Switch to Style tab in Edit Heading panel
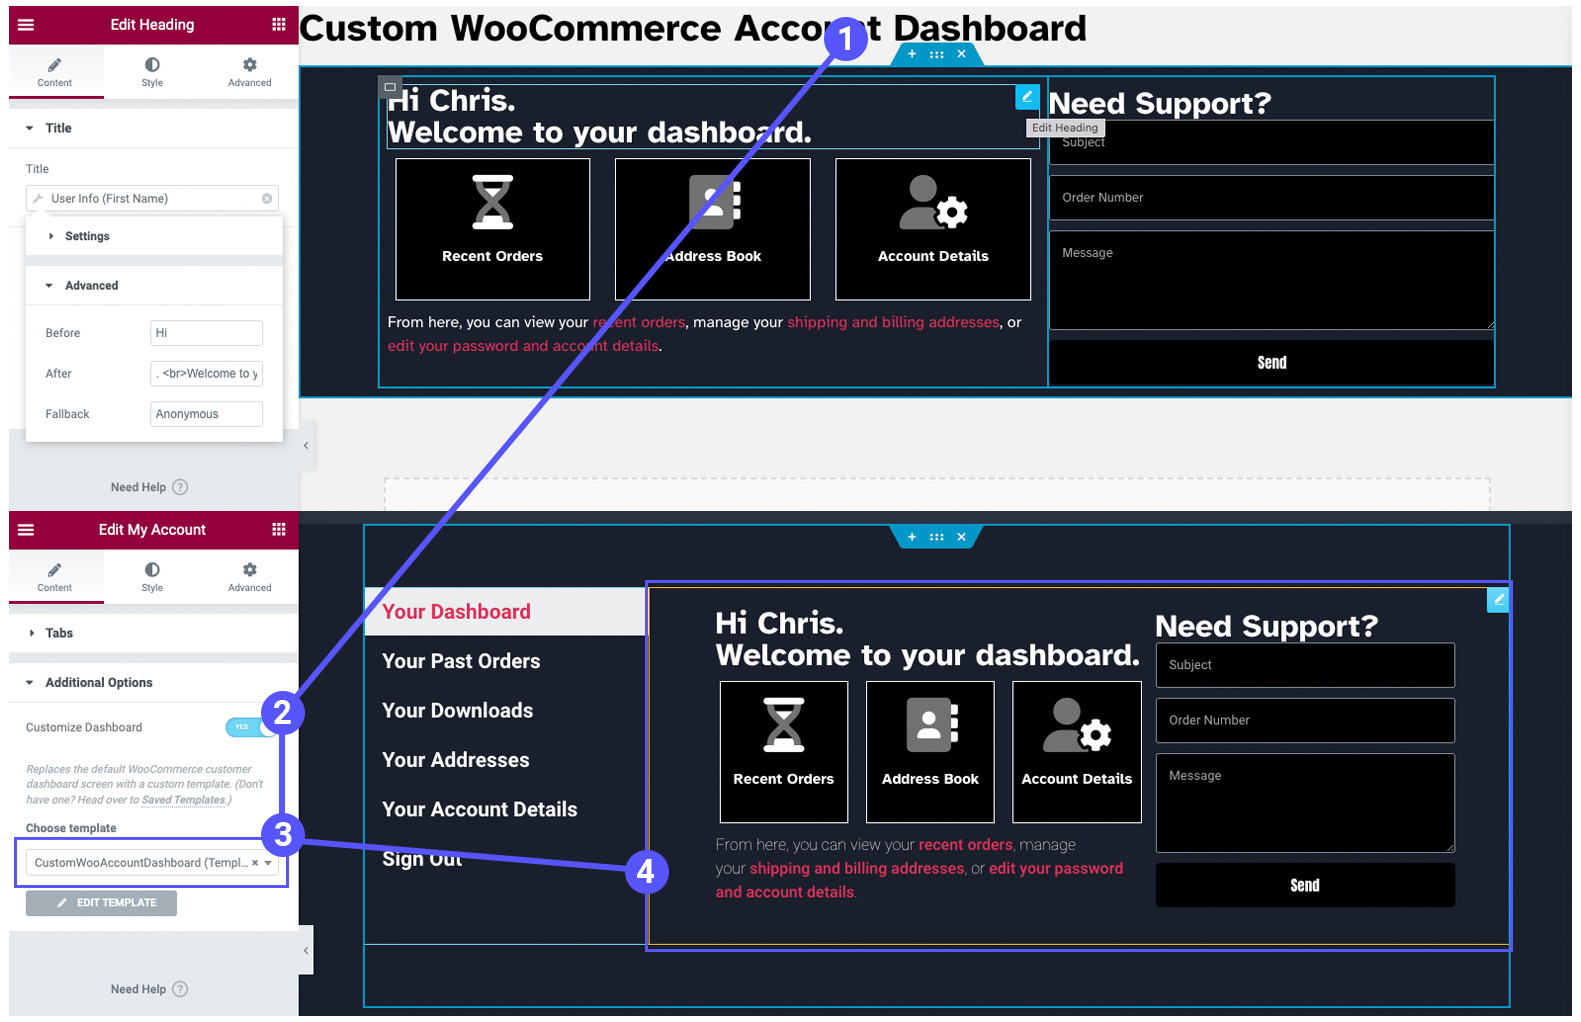This screenshot has height=1022, width=1581. coord(152,72)
